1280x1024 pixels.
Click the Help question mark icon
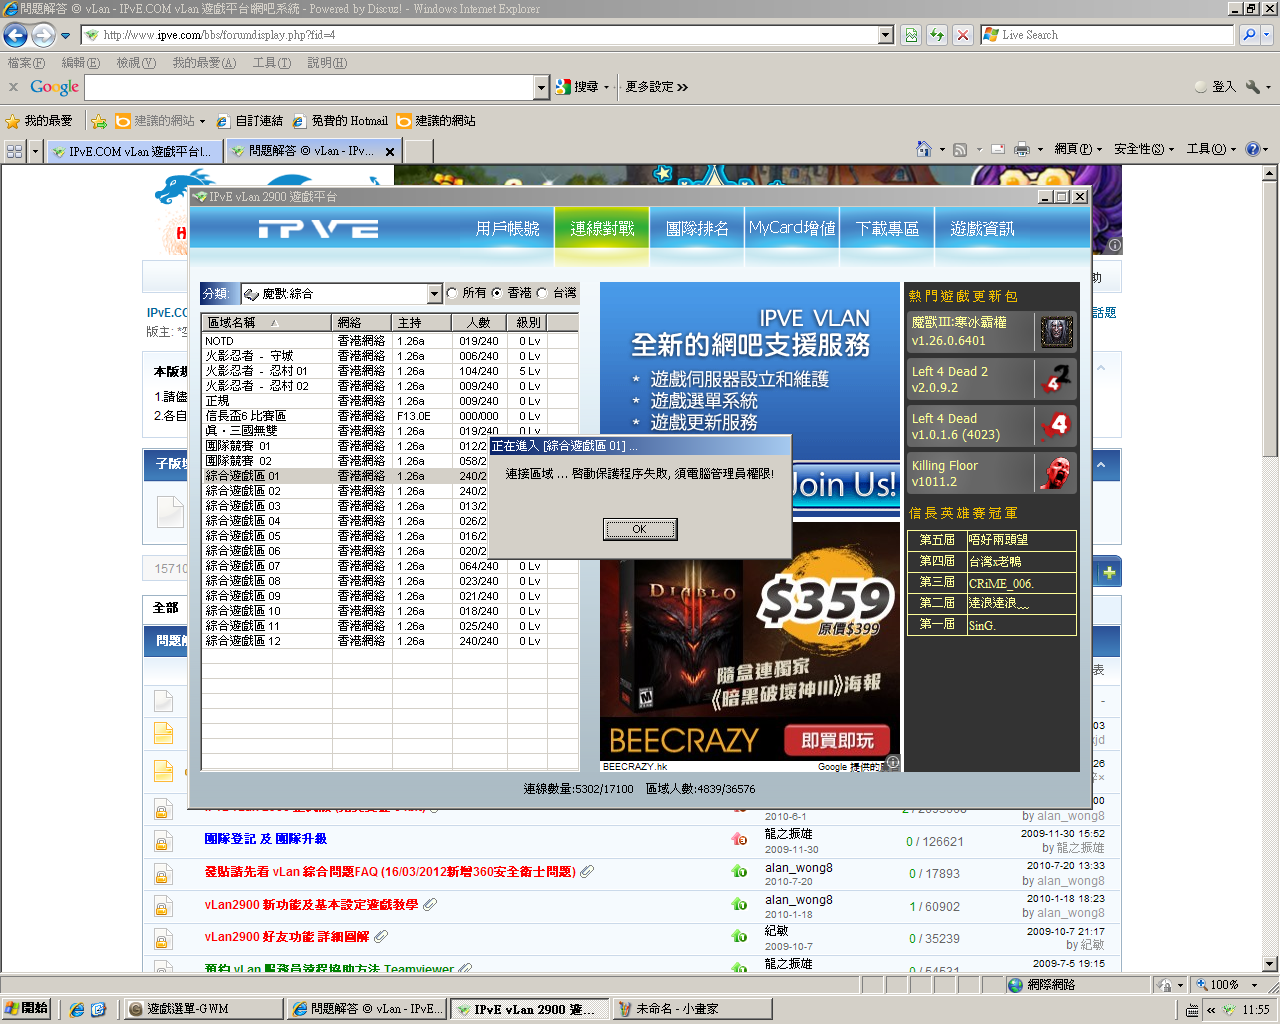1252,149
